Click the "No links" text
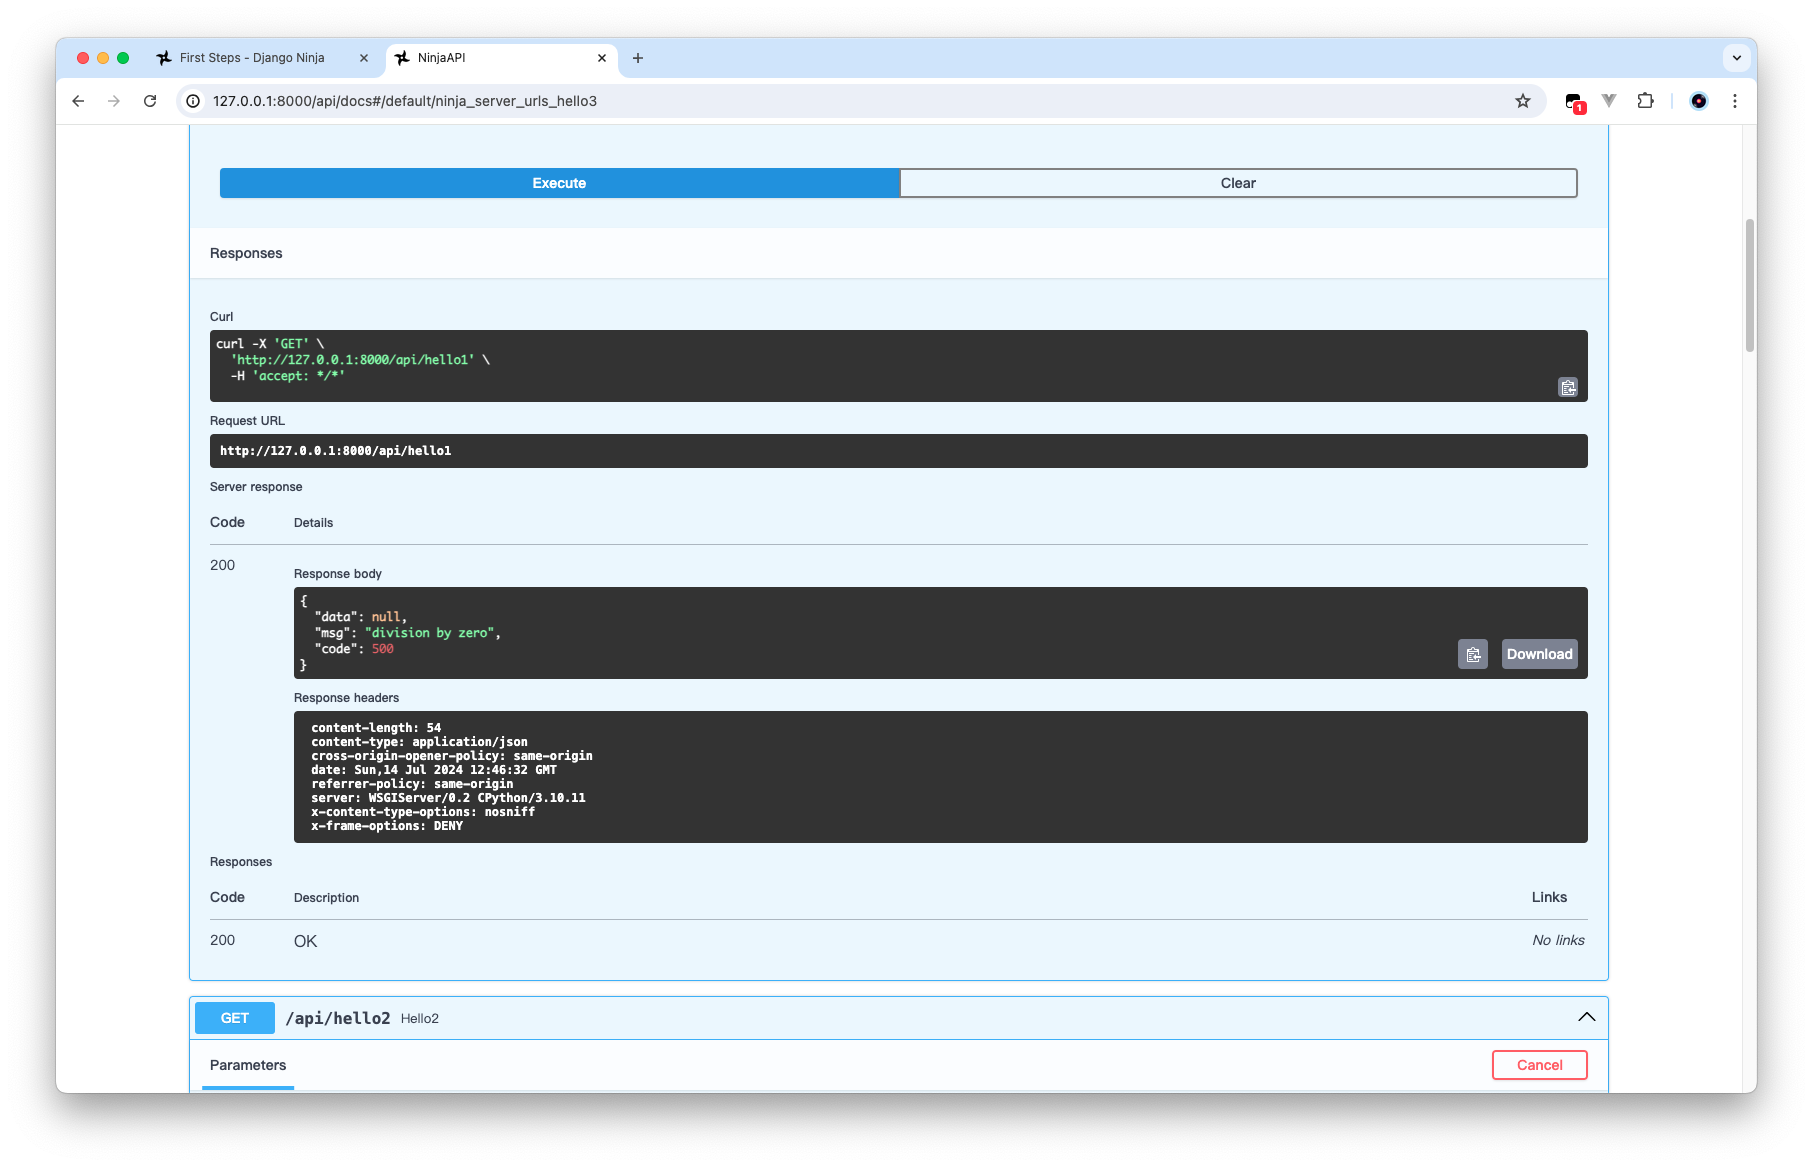Viewport: 1813px width, 1167px height. pyautogui.click(x=1558, y=940)
